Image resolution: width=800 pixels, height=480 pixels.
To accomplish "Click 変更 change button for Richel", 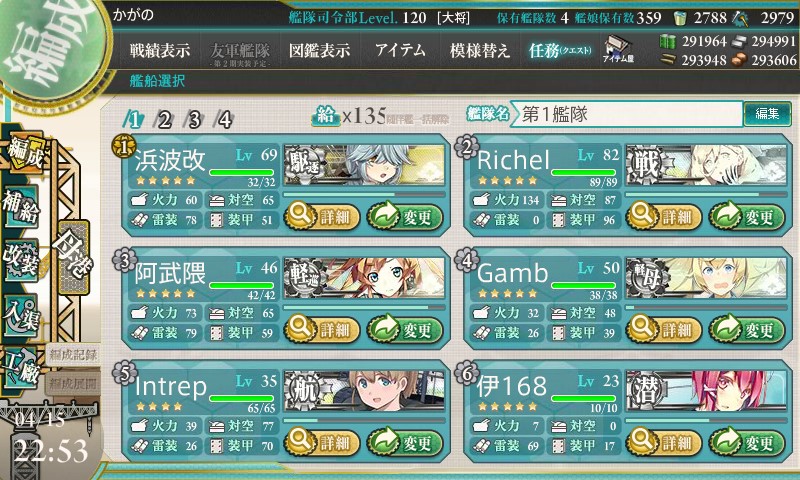I will (x=747, y=216).
